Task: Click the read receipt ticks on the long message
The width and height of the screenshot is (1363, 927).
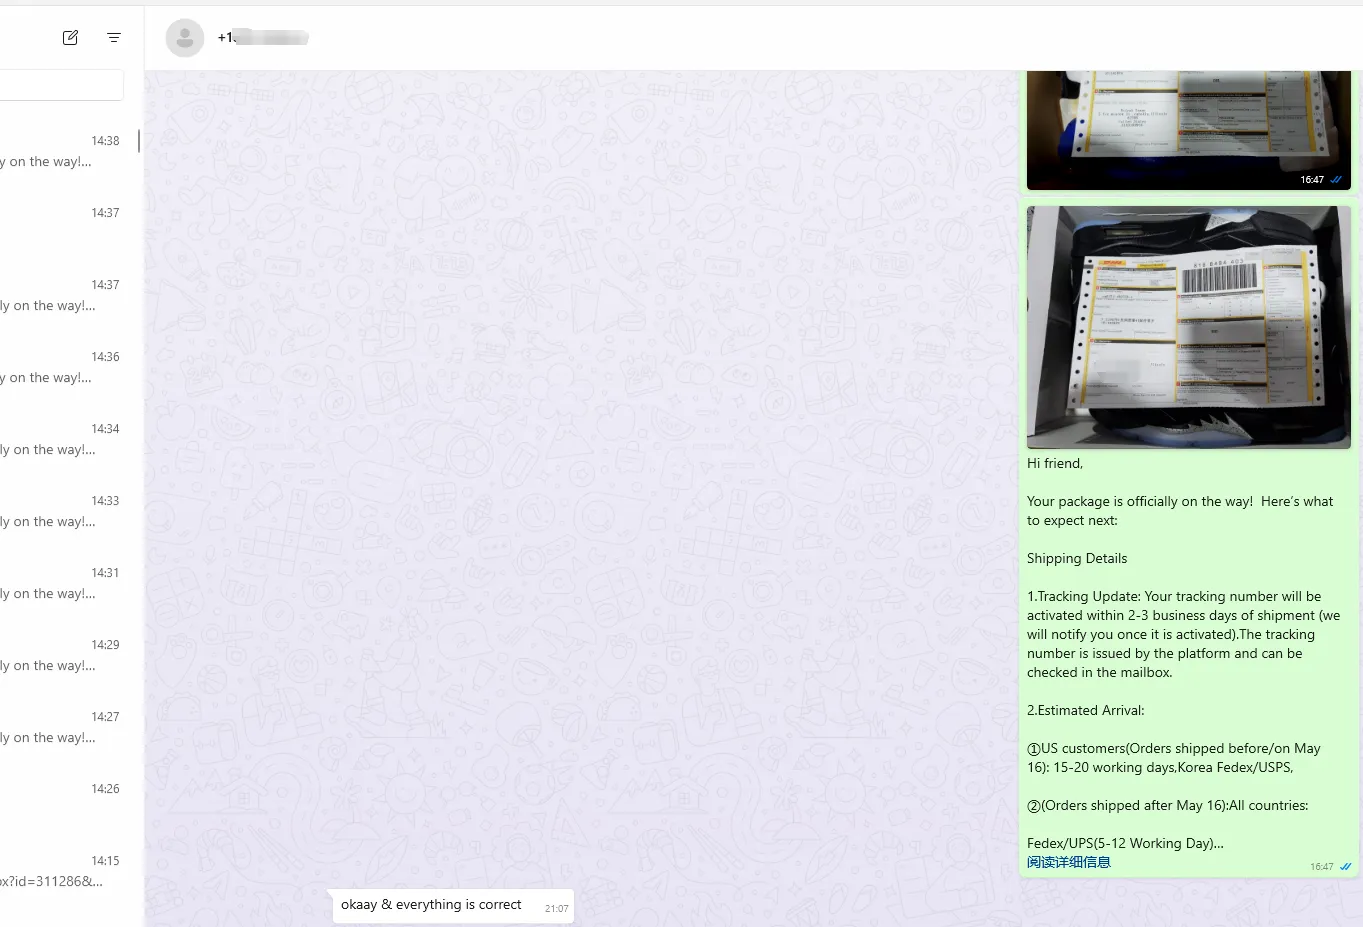Action: point(1345,867)
